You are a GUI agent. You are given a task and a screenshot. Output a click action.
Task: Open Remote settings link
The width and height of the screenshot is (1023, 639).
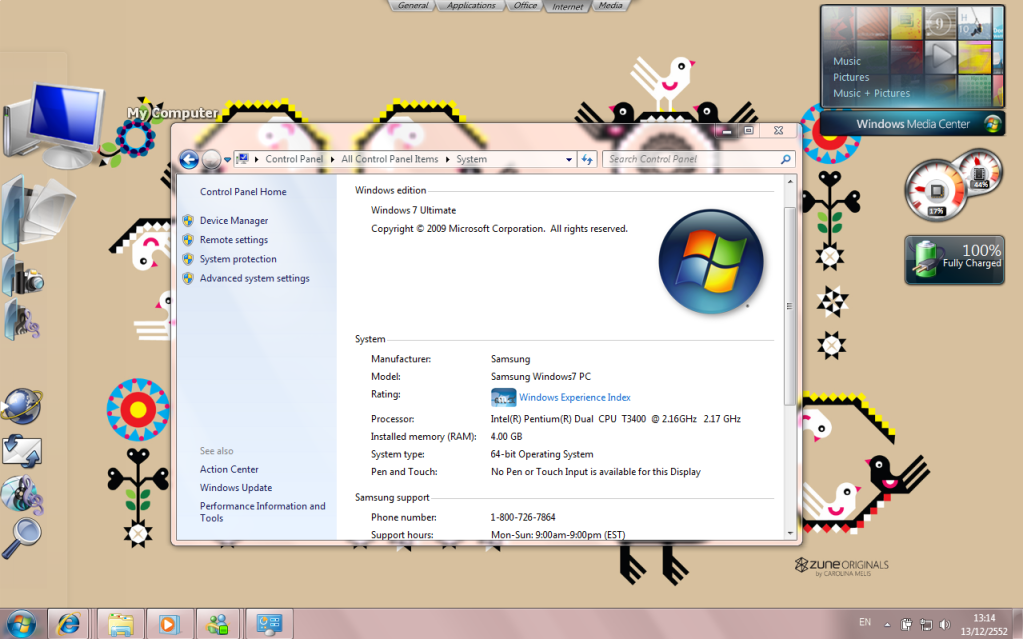click(x=234, y=240)
